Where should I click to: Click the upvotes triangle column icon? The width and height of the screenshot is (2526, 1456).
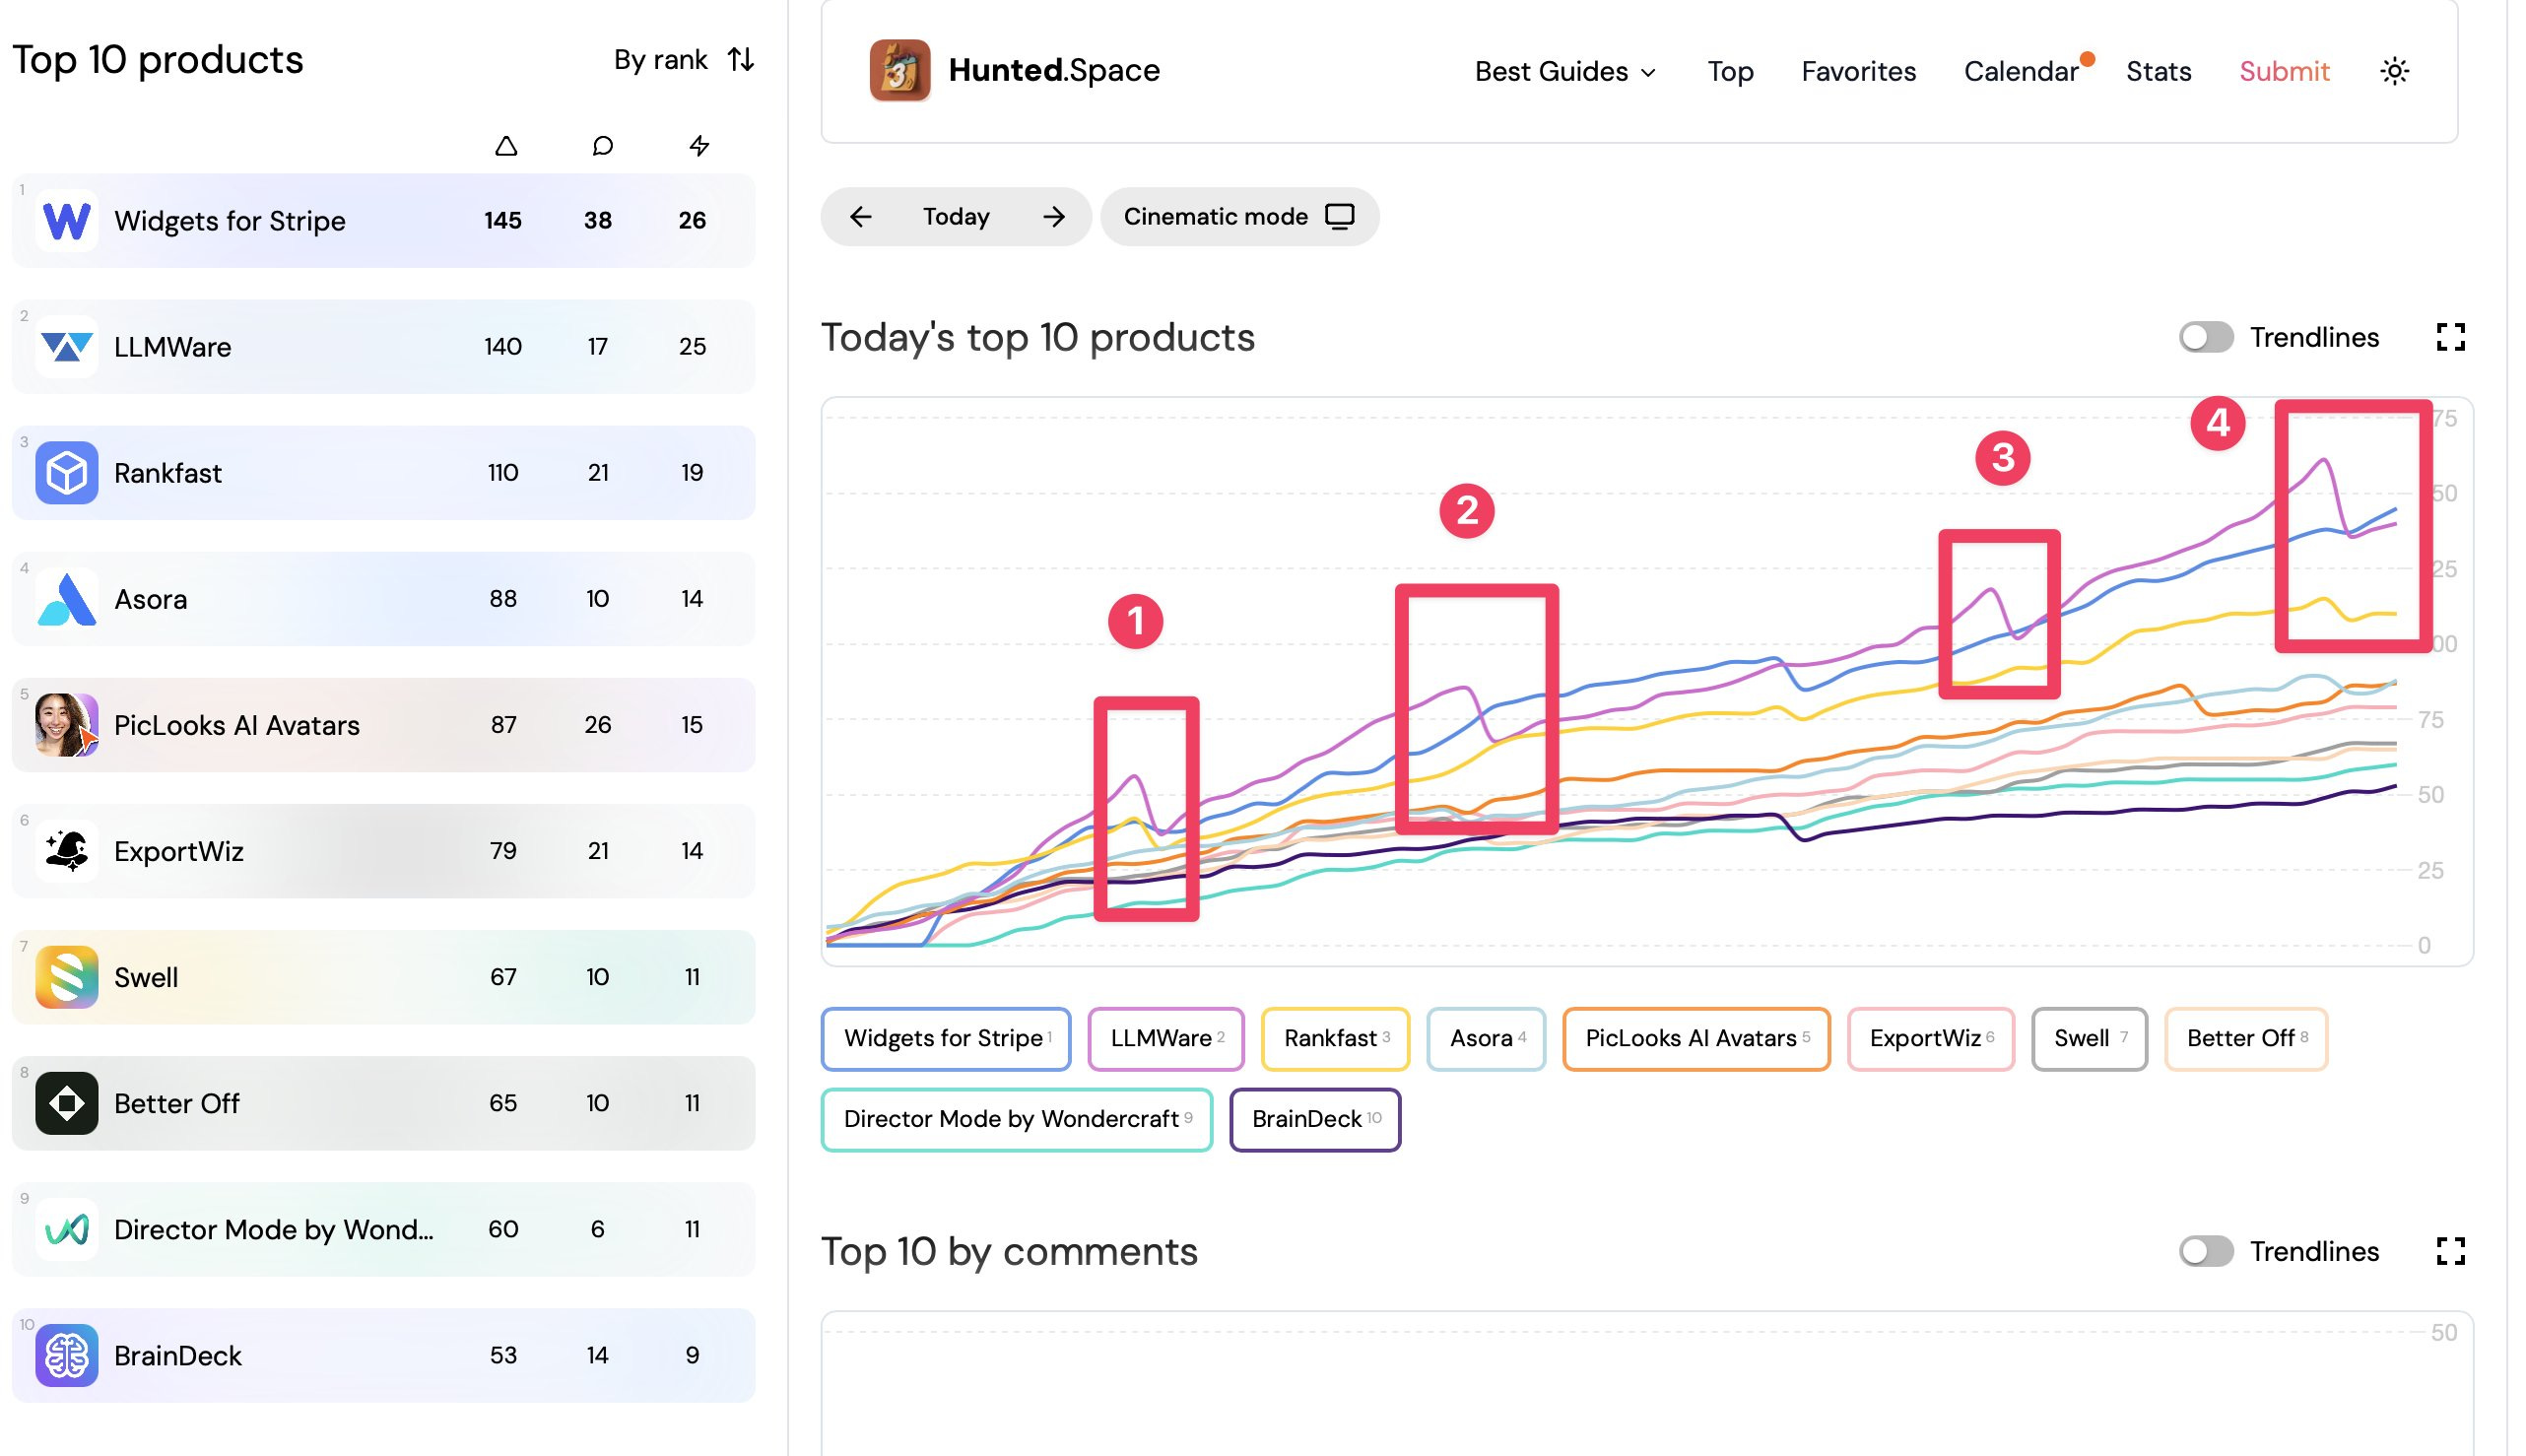(x=506, y=146)
